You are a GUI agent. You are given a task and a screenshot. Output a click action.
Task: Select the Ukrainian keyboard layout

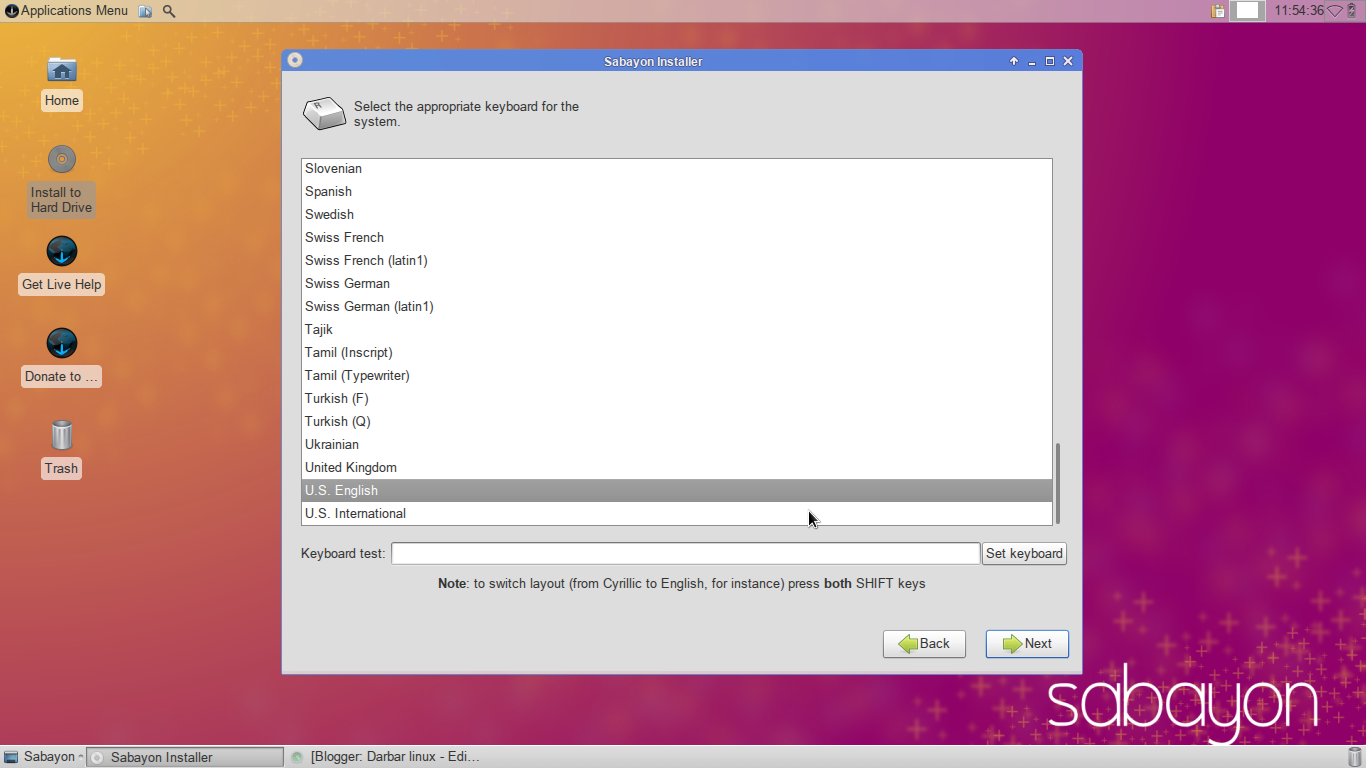332,444
